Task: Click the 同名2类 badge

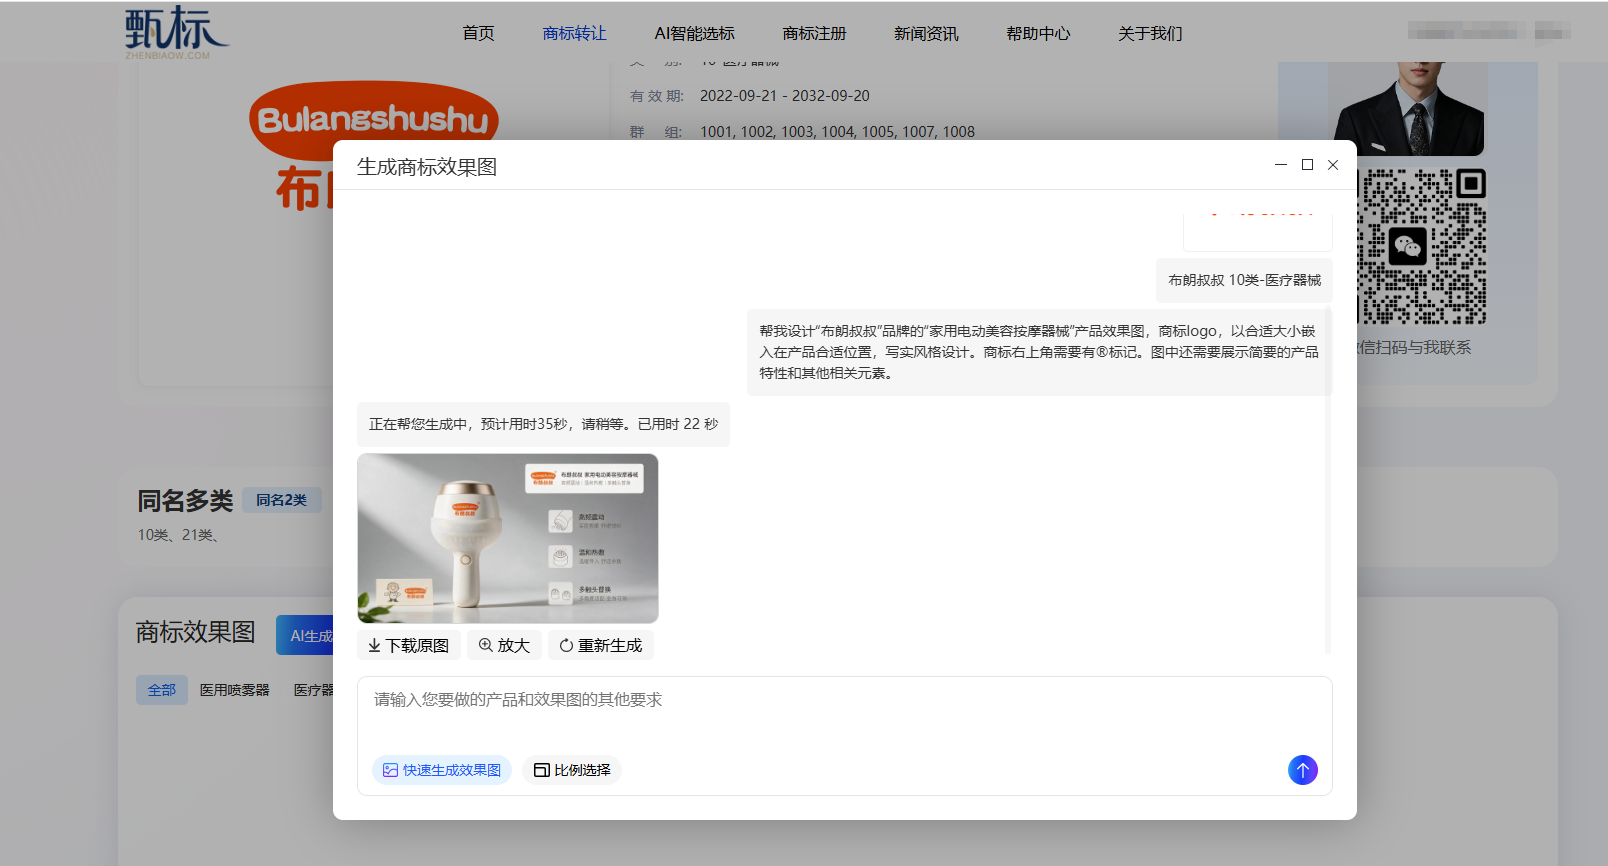Action: click(x=281, y=500)
